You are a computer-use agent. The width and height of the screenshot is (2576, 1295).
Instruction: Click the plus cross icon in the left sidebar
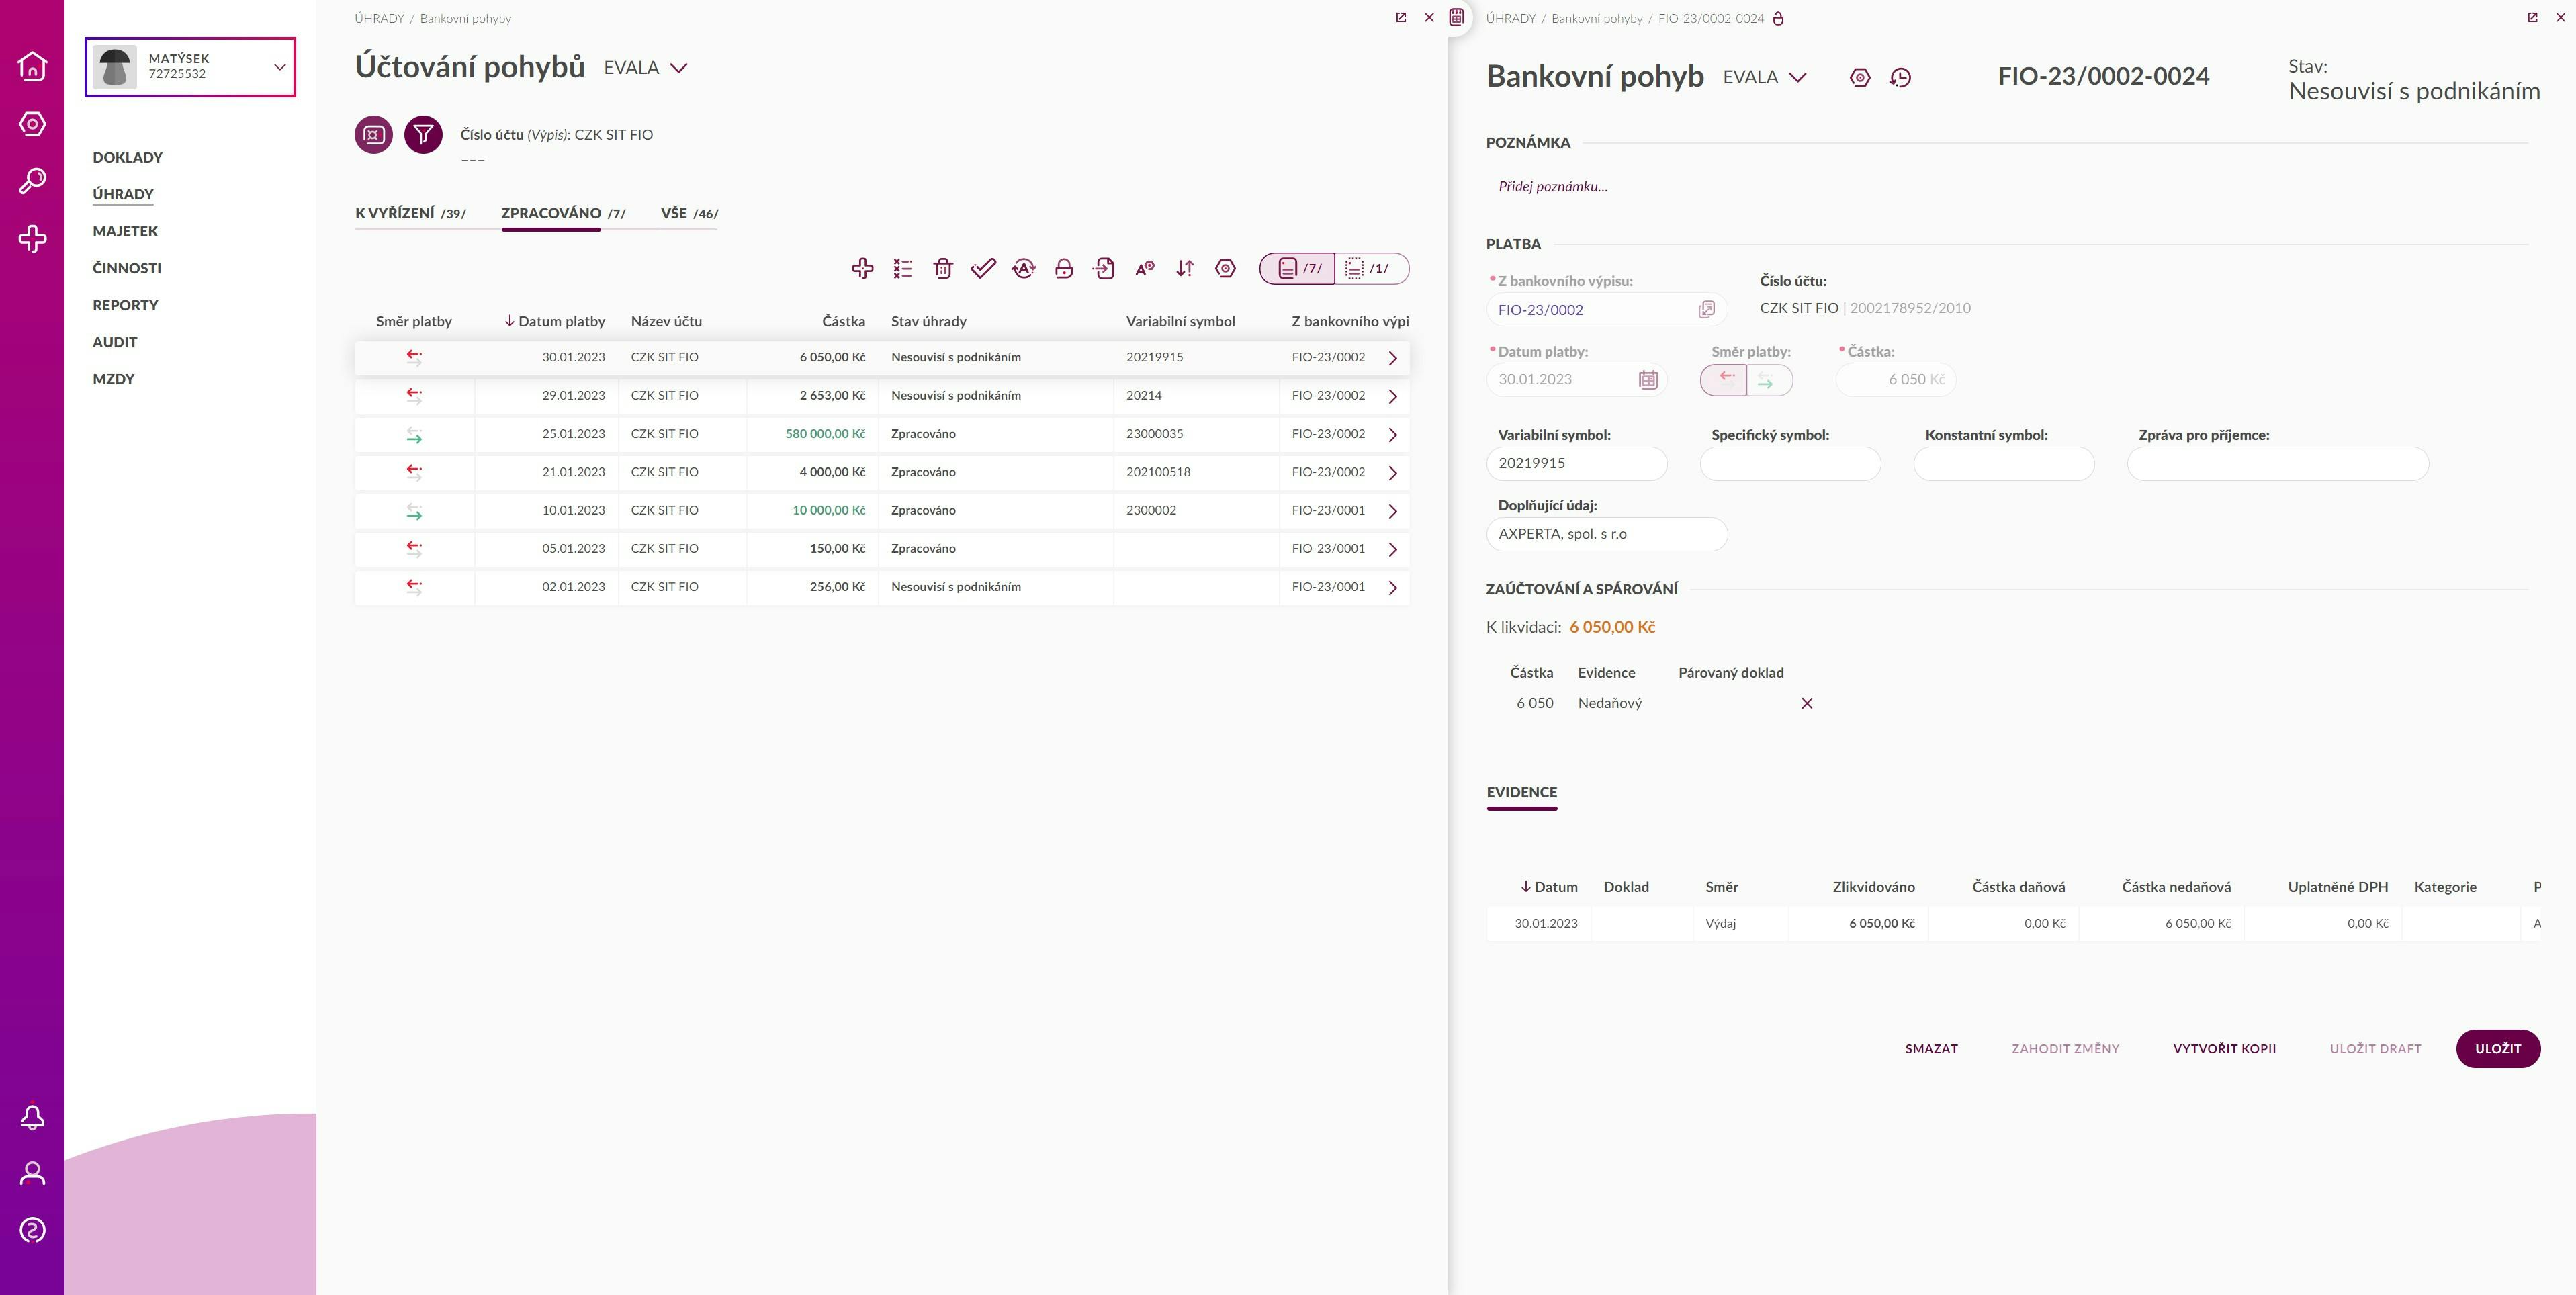point(32,239)
